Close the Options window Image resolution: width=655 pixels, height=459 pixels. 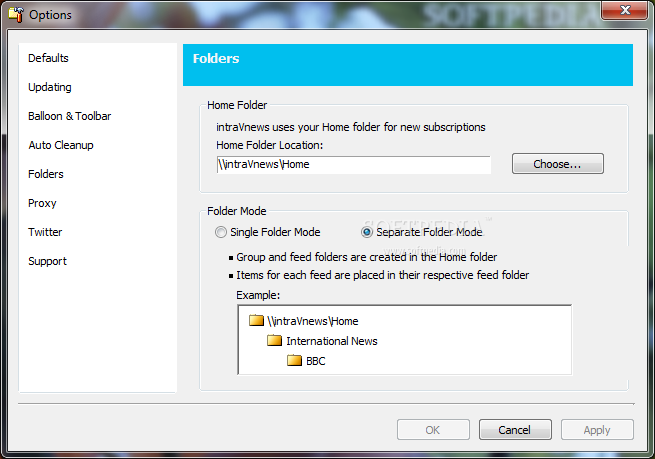click(x=625, y=10)
